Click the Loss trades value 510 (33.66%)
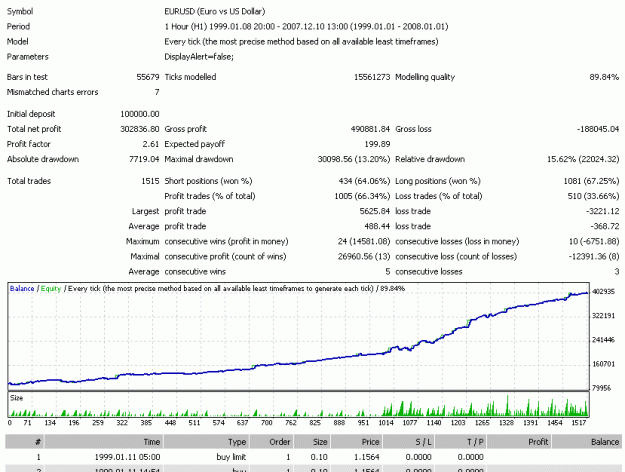 tap(594, 197)
